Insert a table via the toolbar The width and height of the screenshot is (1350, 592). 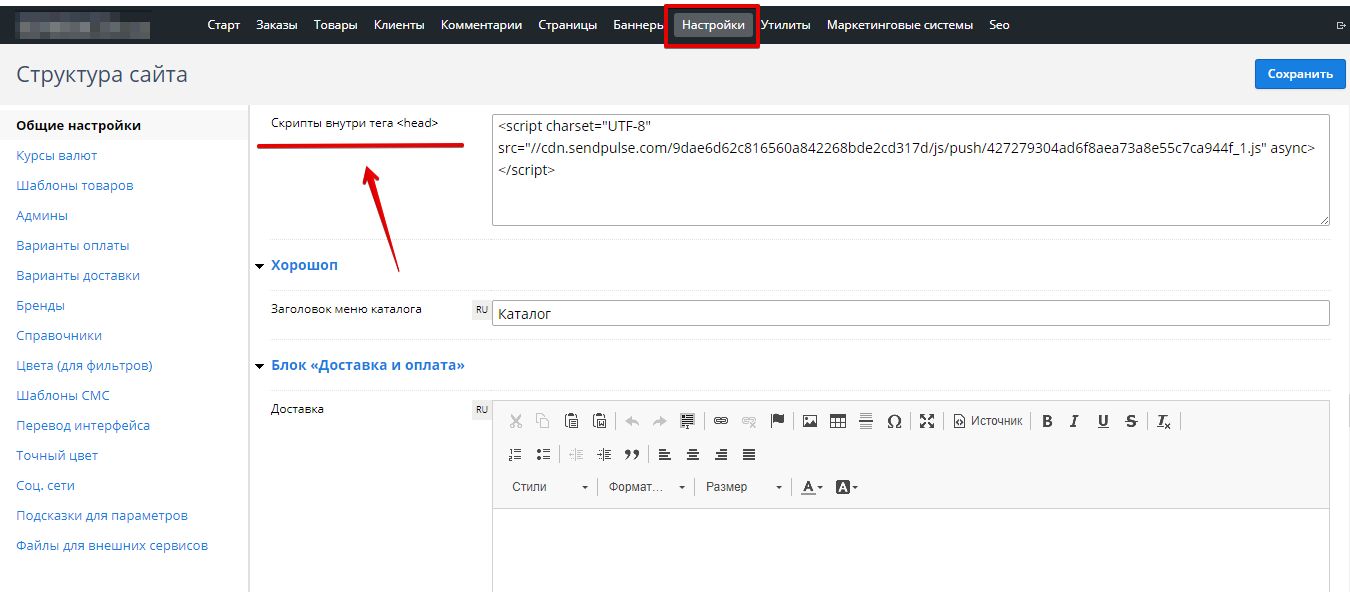tap(838, 421)
